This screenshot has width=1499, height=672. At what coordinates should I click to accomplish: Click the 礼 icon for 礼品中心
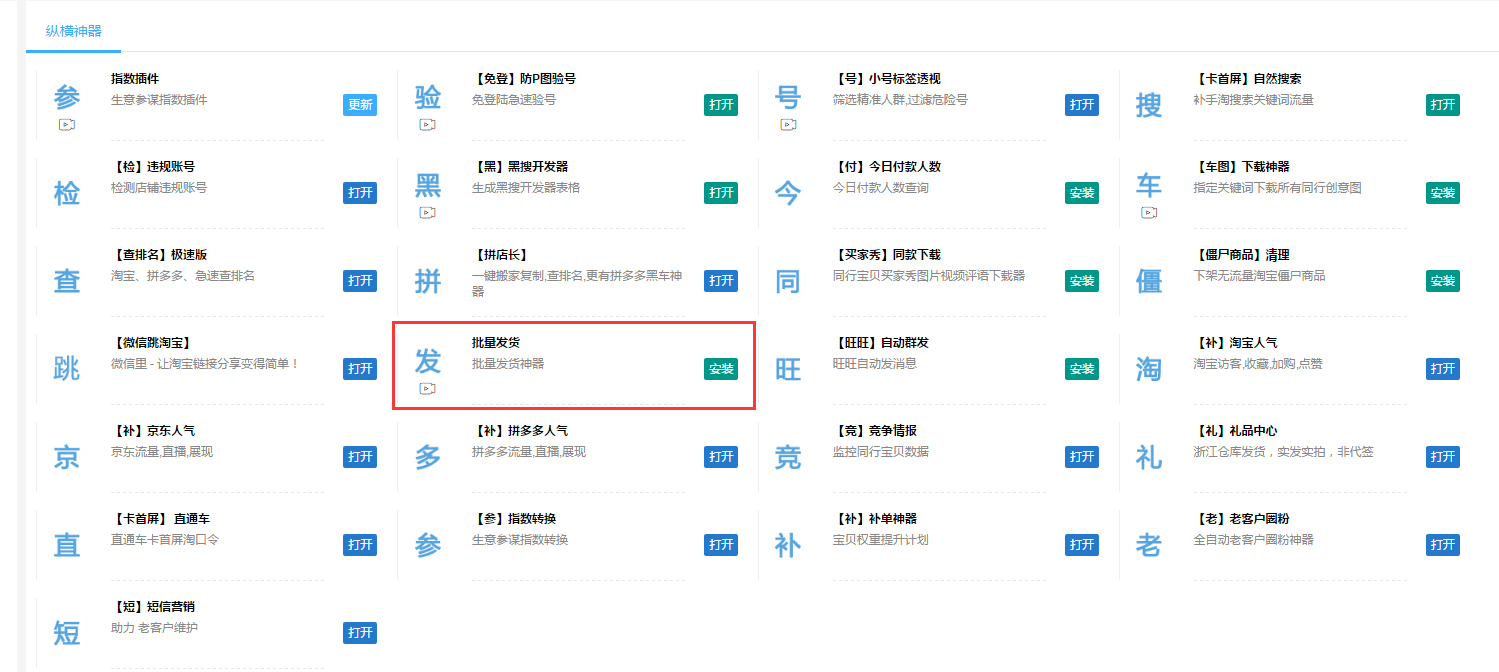(x=1149, y=457)
